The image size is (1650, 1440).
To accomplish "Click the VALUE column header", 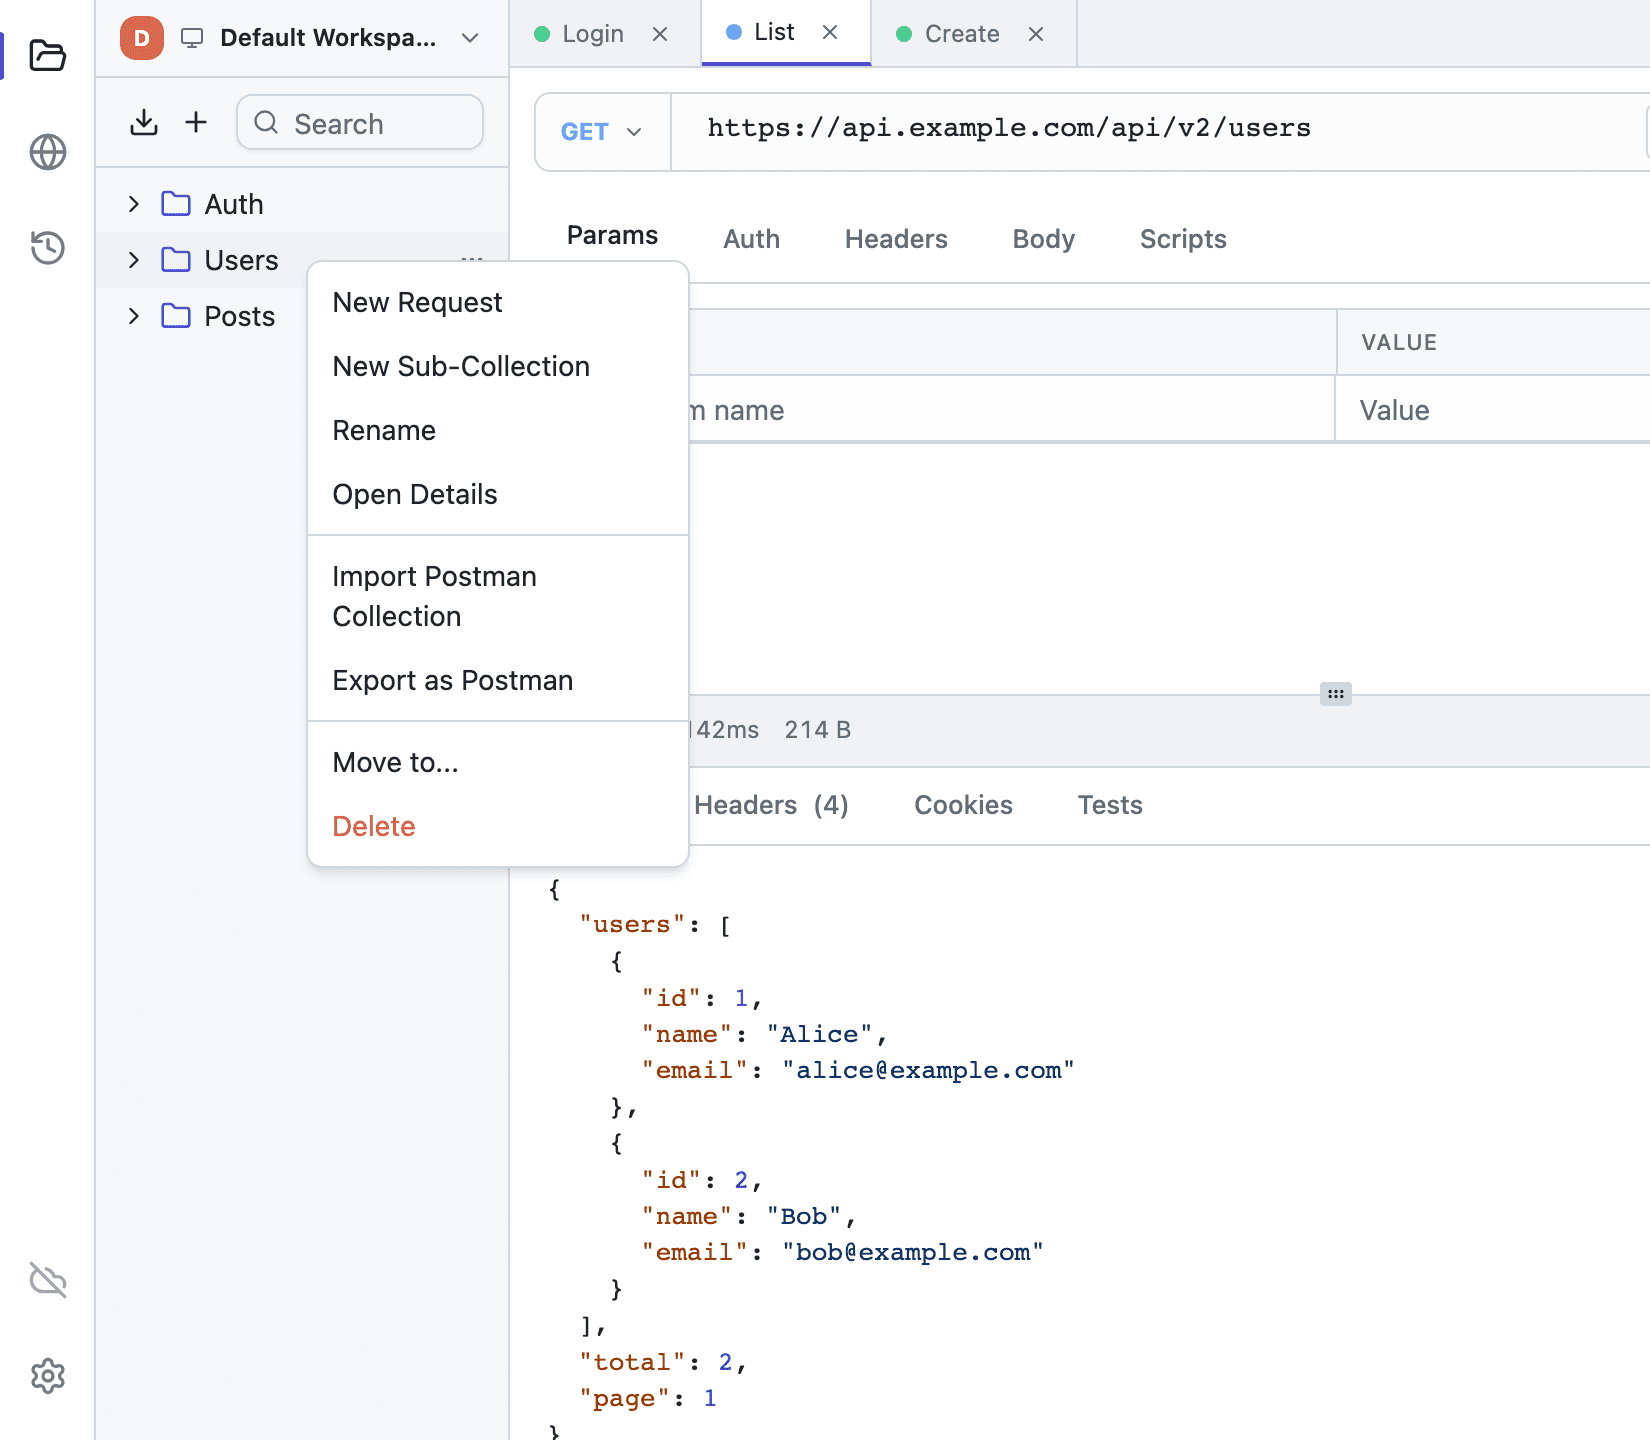I will pyautogui.click(x=1399, y=342).
